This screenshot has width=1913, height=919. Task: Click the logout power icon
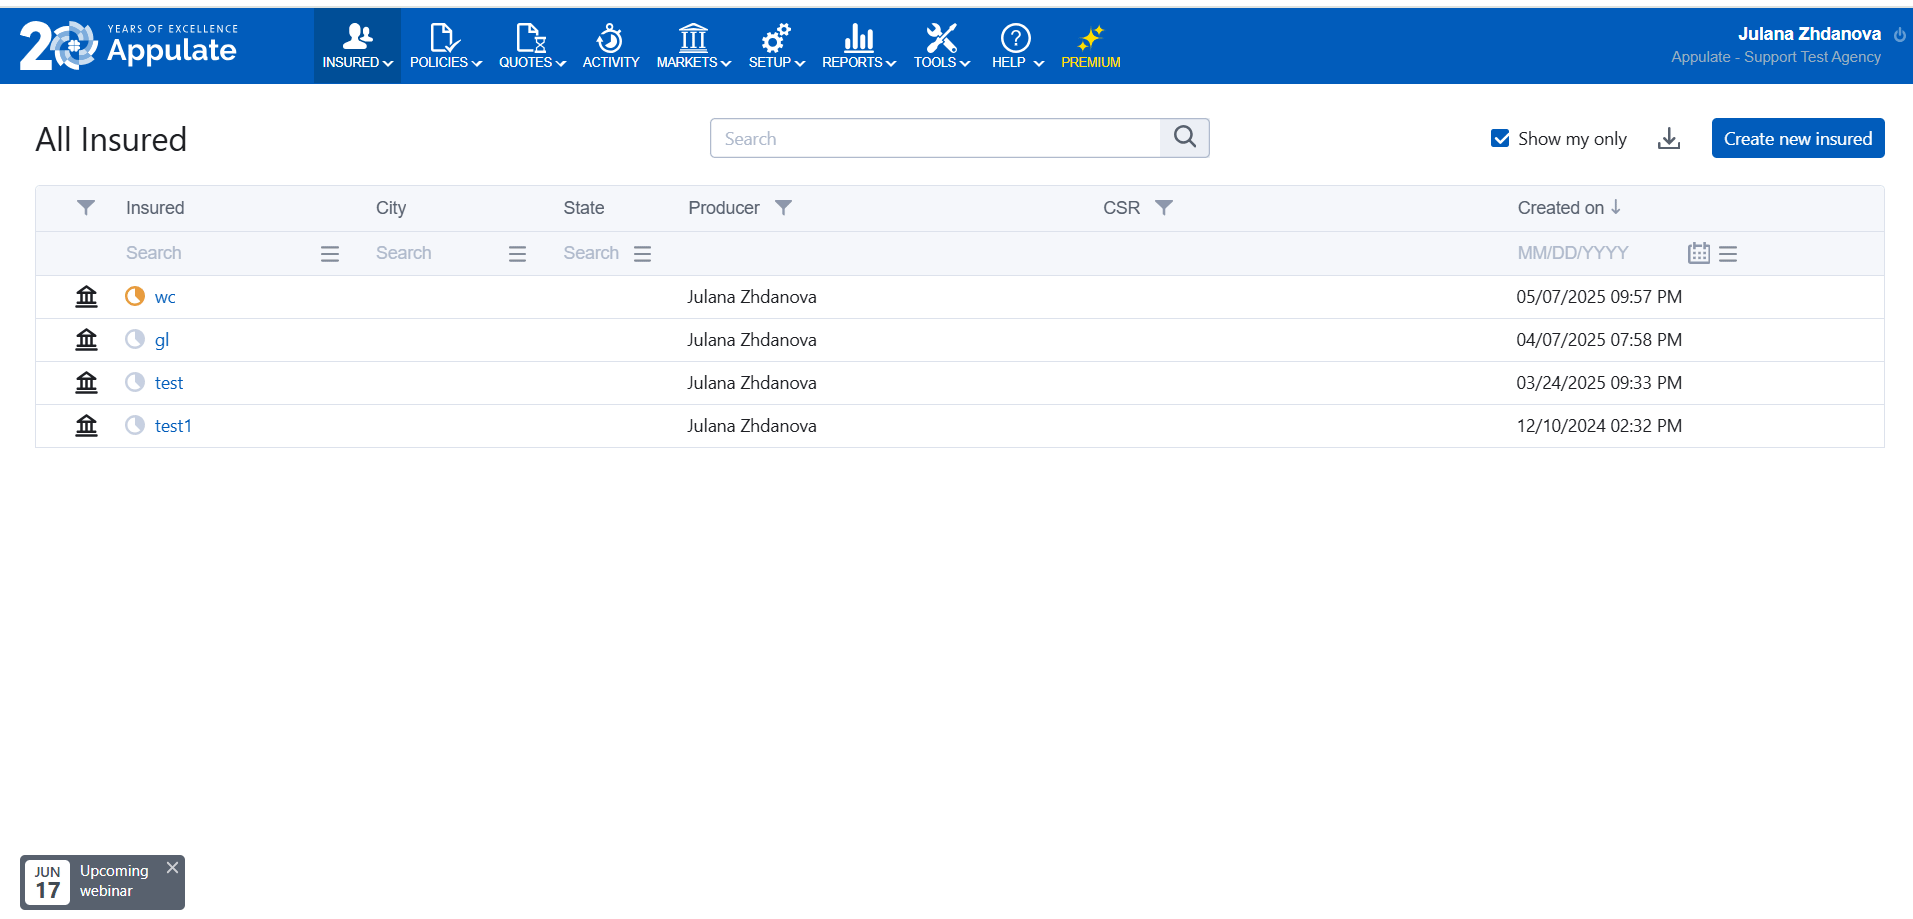(x=1899, y=34)
